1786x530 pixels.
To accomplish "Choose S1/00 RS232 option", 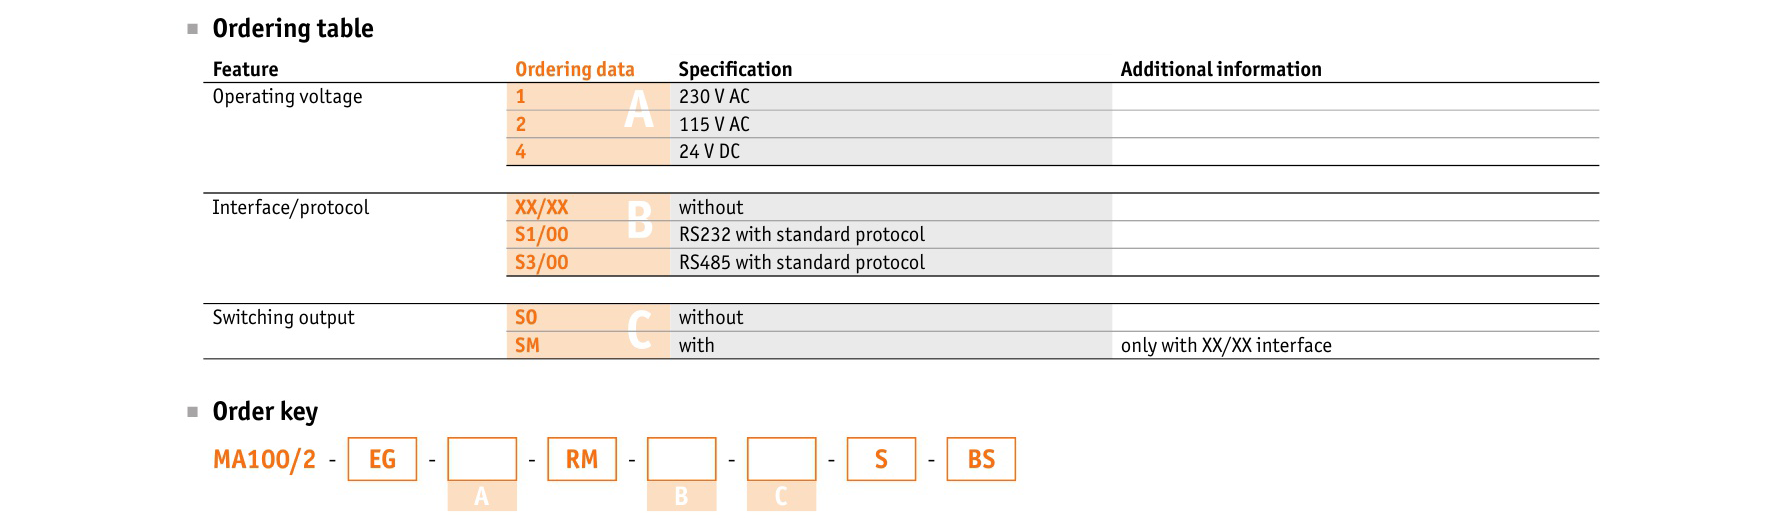I will point(541,235).
